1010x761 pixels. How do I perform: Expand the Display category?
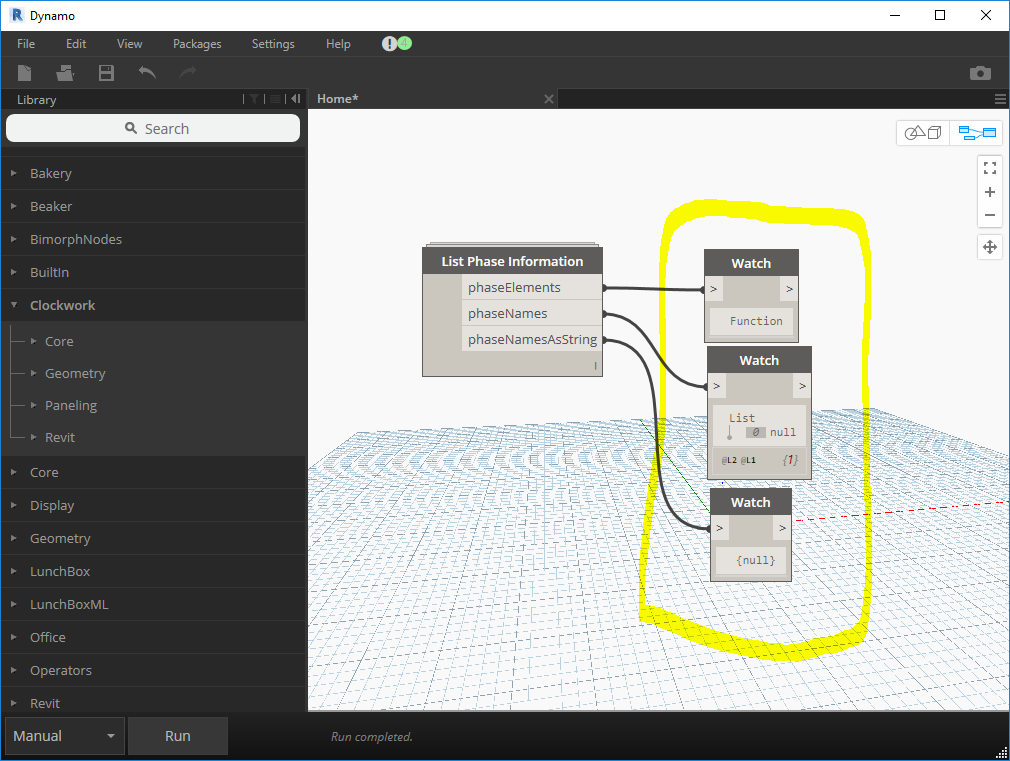153,505
